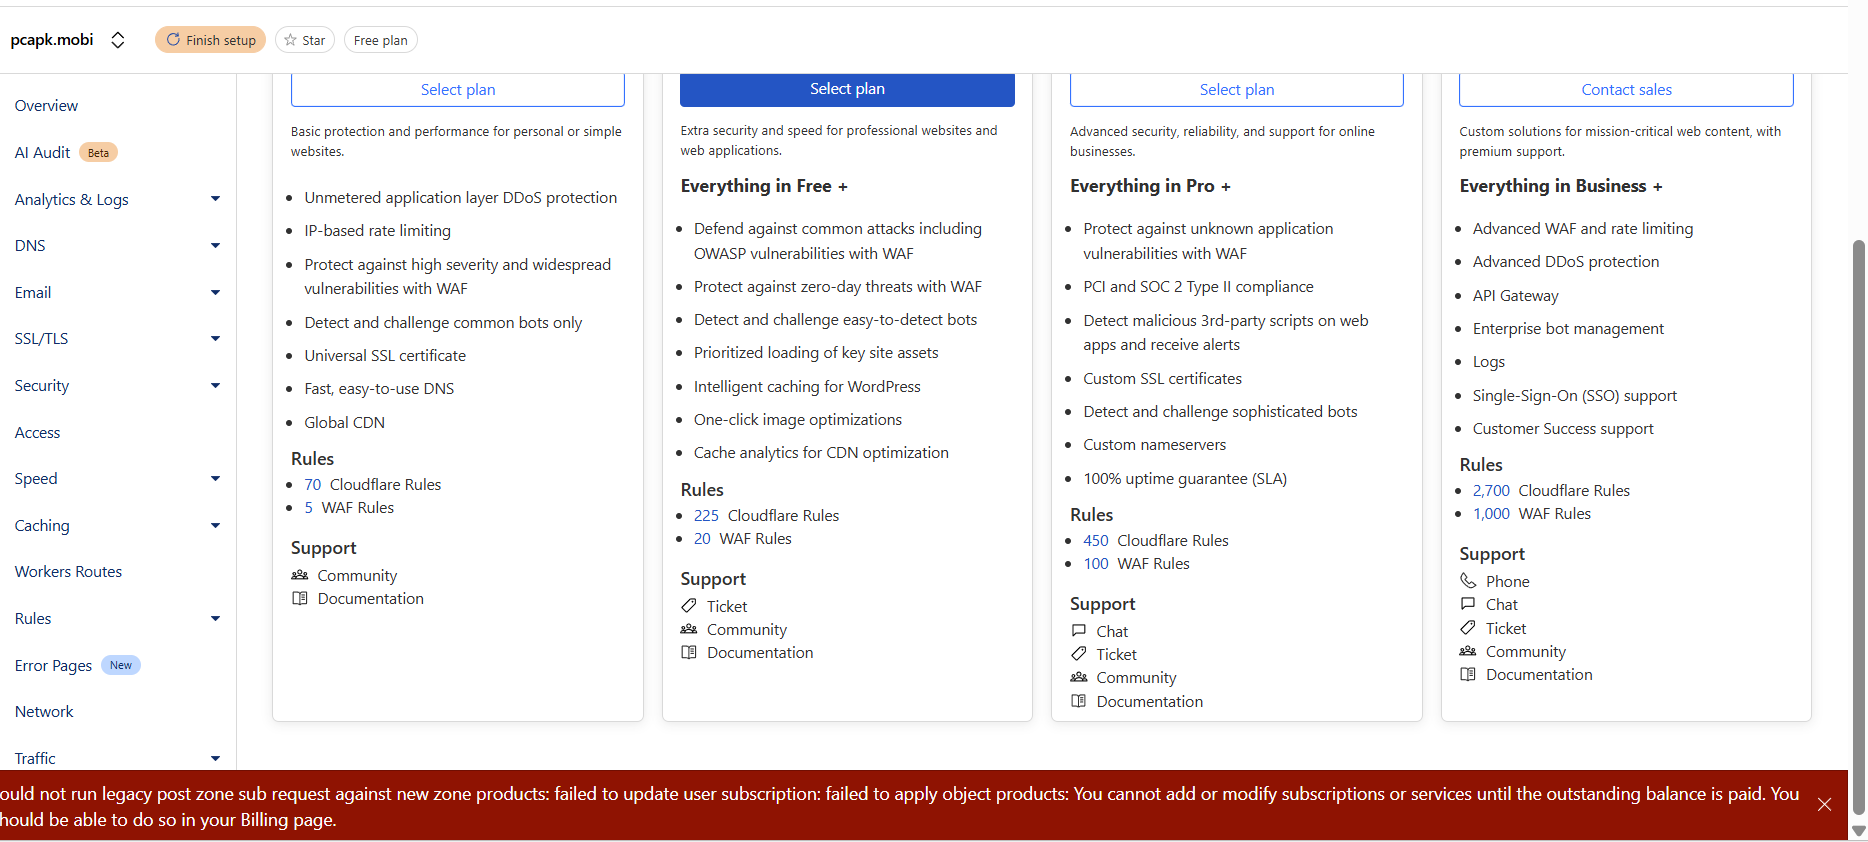Click the Community icon in Business plan
Image resolution: width=1868 pixels, height=842 pixels.
pos(1079,678)
